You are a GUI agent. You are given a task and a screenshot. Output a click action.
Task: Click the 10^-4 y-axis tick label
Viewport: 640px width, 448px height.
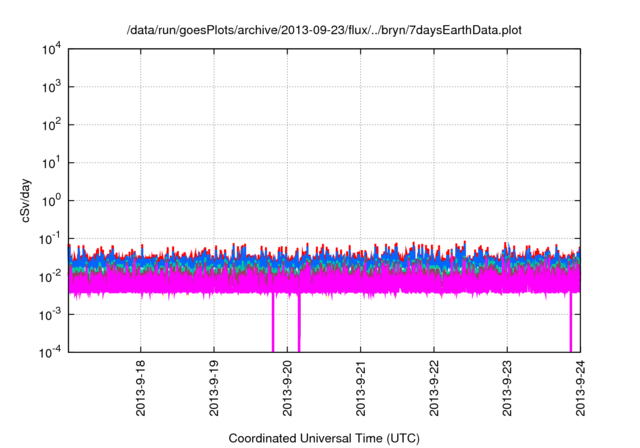(50, 351)
